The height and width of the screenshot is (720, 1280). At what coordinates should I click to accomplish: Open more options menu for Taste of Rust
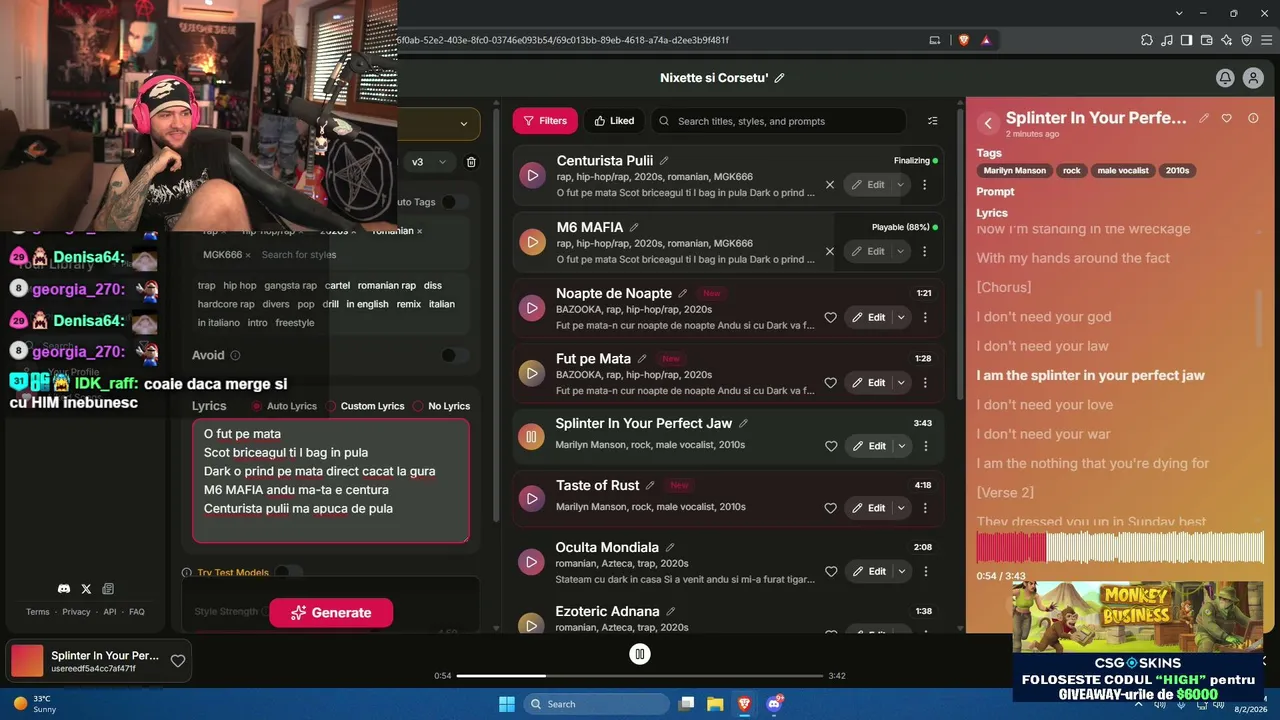925,508
